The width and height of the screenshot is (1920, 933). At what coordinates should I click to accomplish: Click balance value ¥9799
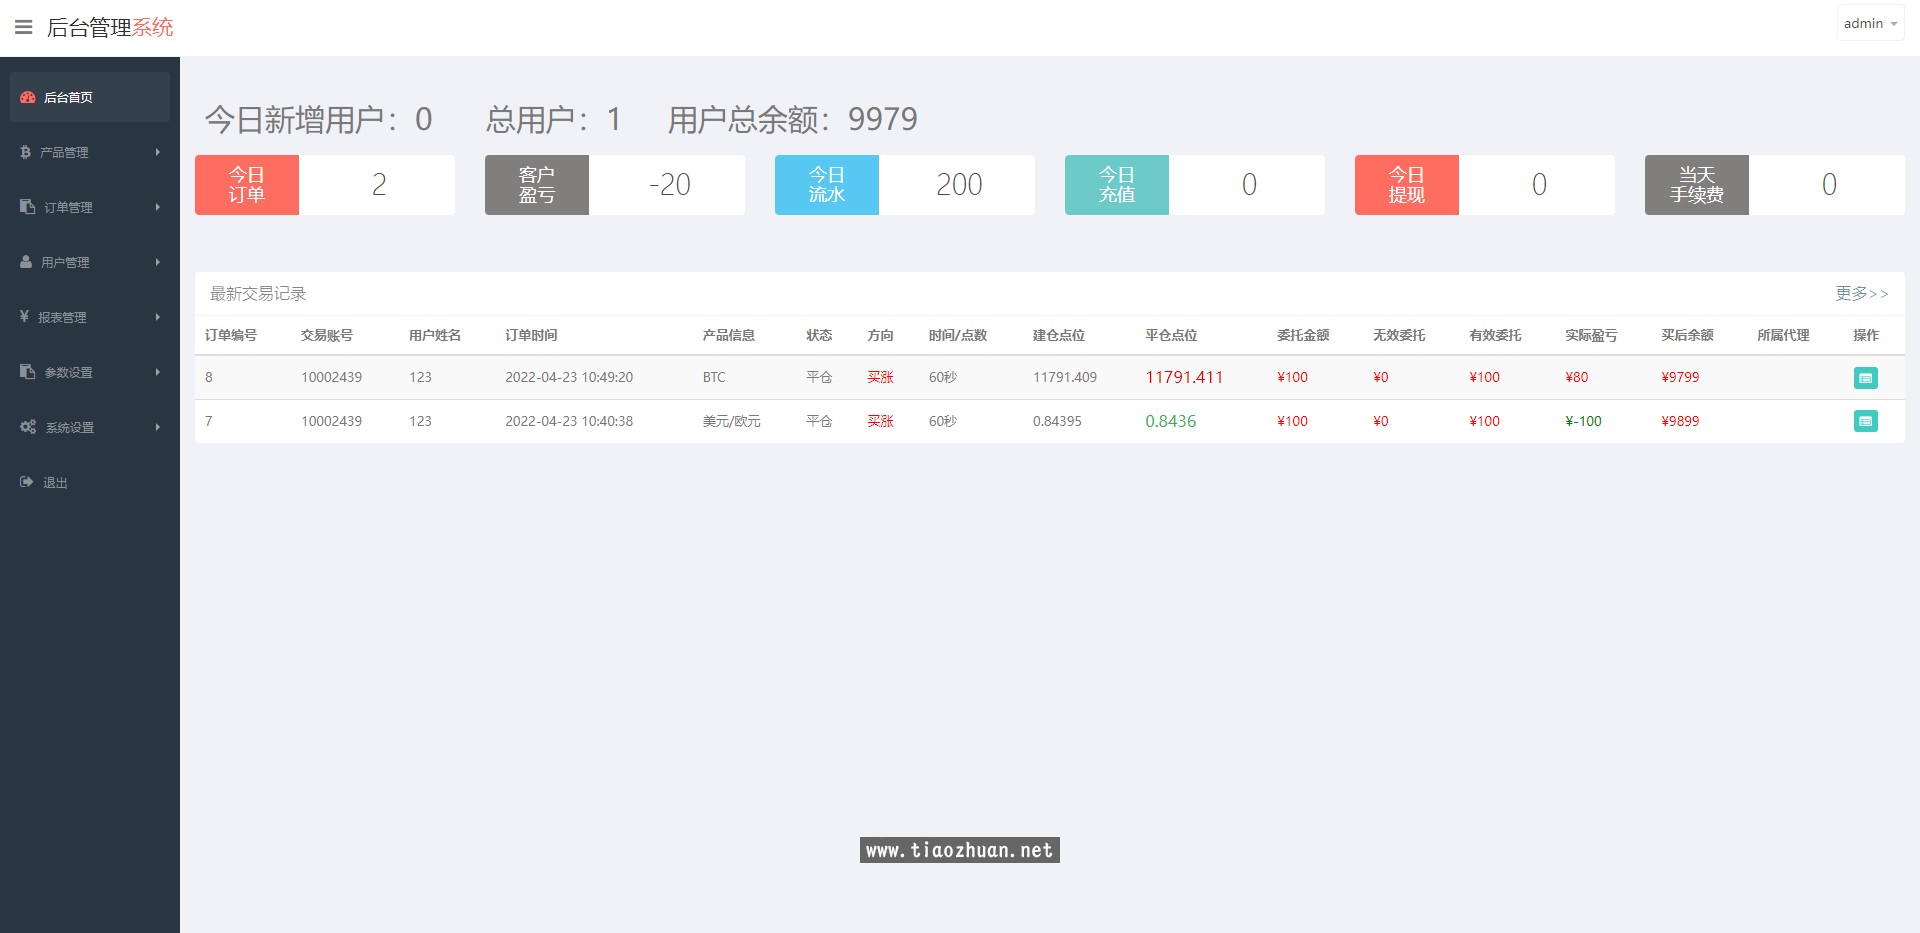tap(1680, 377)
